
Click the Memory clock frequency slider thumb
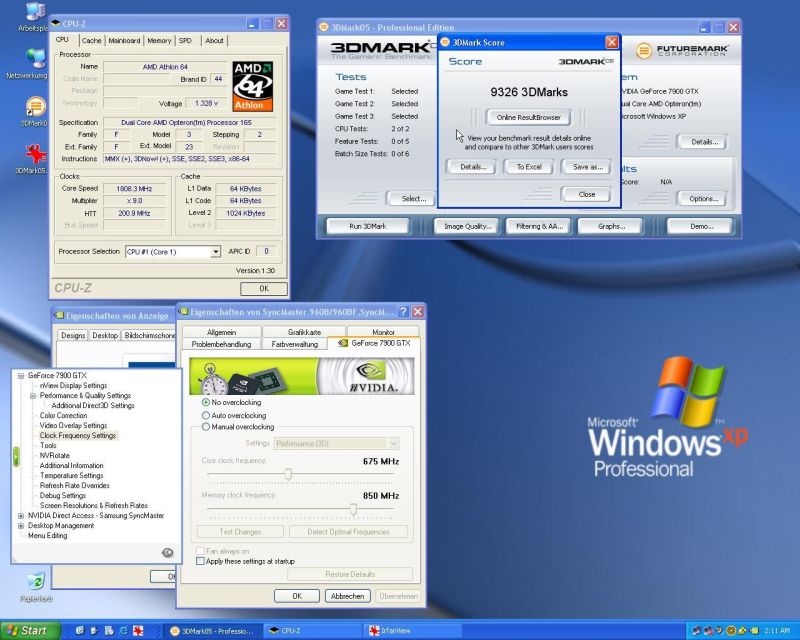[353, 509]
